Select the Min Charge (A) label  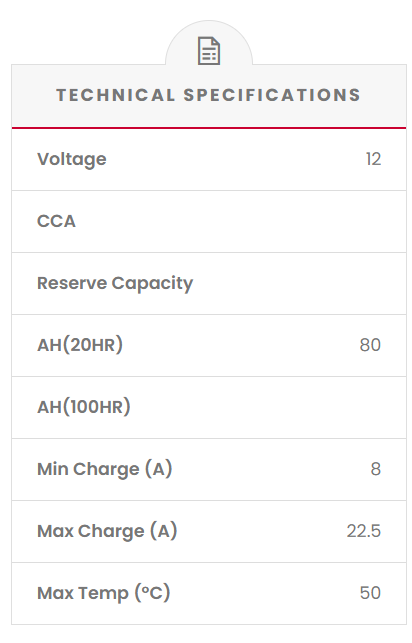pyautogui.click(x=105, y=469)
